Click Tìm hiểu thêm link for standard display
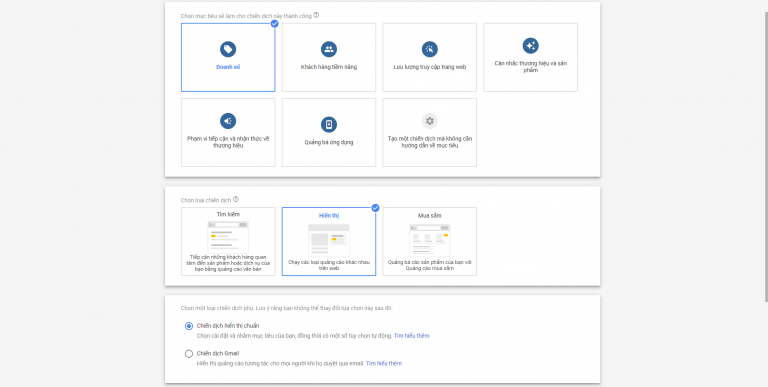 [411, 336]
